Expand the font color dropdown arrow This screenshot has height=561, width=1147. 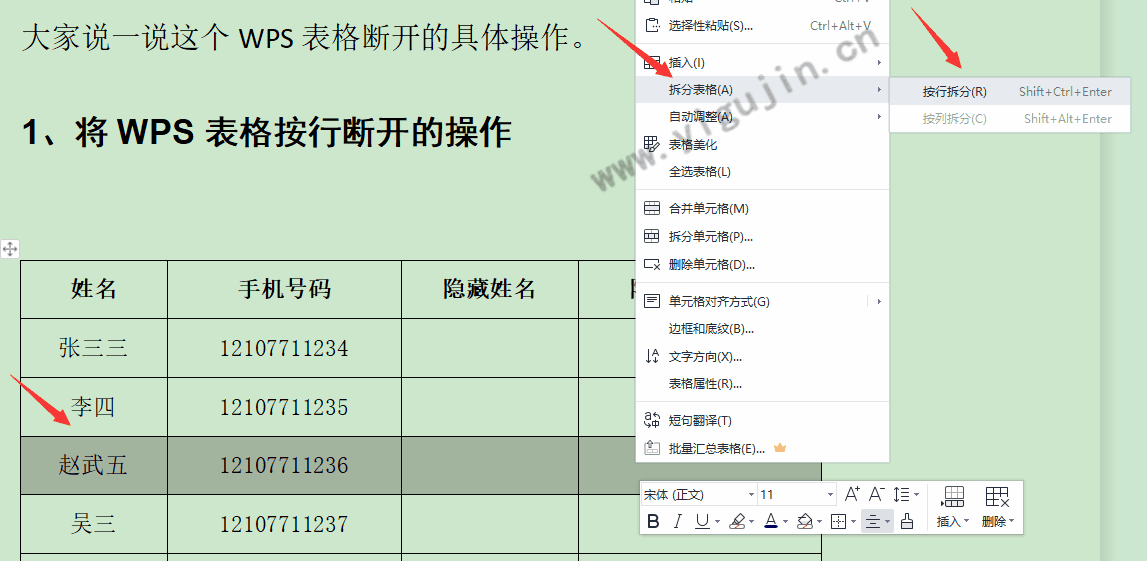point(785,522)
